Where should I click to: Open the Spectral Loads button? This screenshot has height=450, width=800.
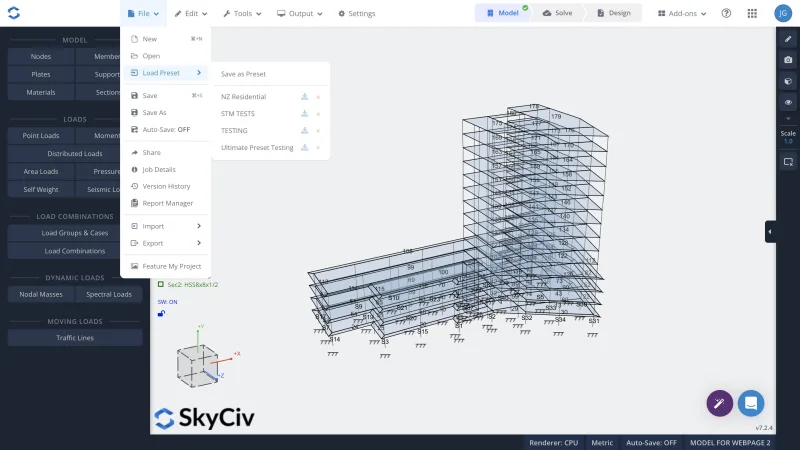(109, 294)
